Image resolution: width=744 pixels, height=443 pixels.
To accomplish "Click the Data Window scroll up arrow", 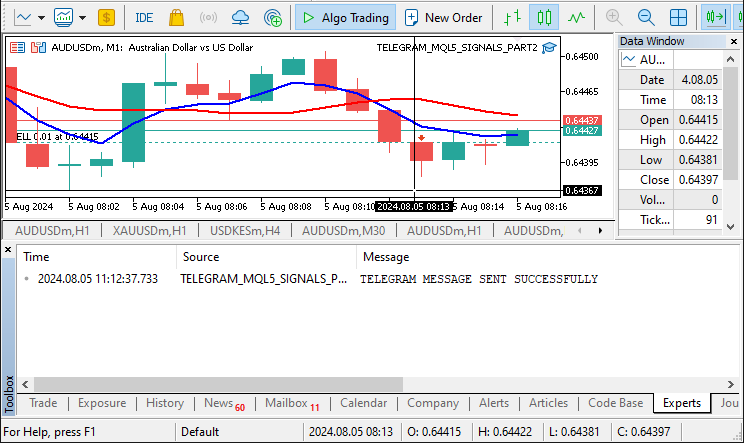I will 731,59.
